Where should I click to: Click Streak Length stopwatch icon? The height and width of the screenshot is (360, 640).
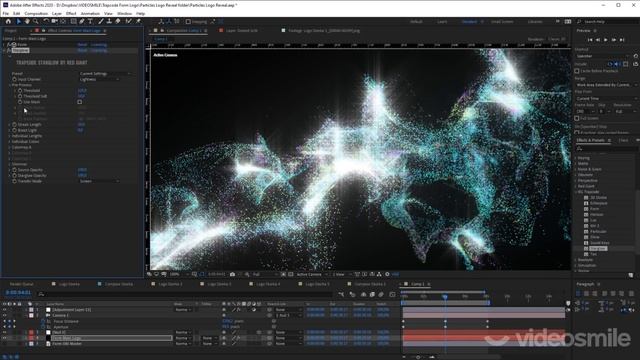[x=14, y=124]
